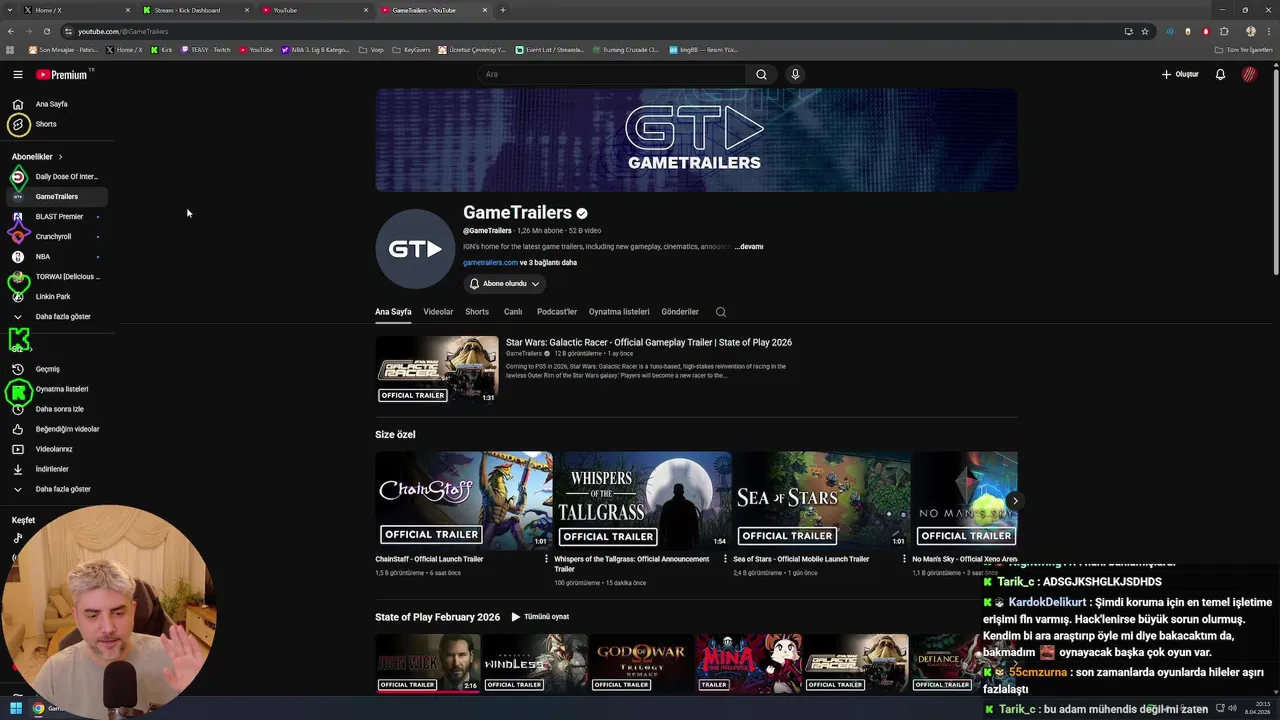The image size is (1280, 720).
Task: Open a new browser tab
Action: (x=502, y=10)
